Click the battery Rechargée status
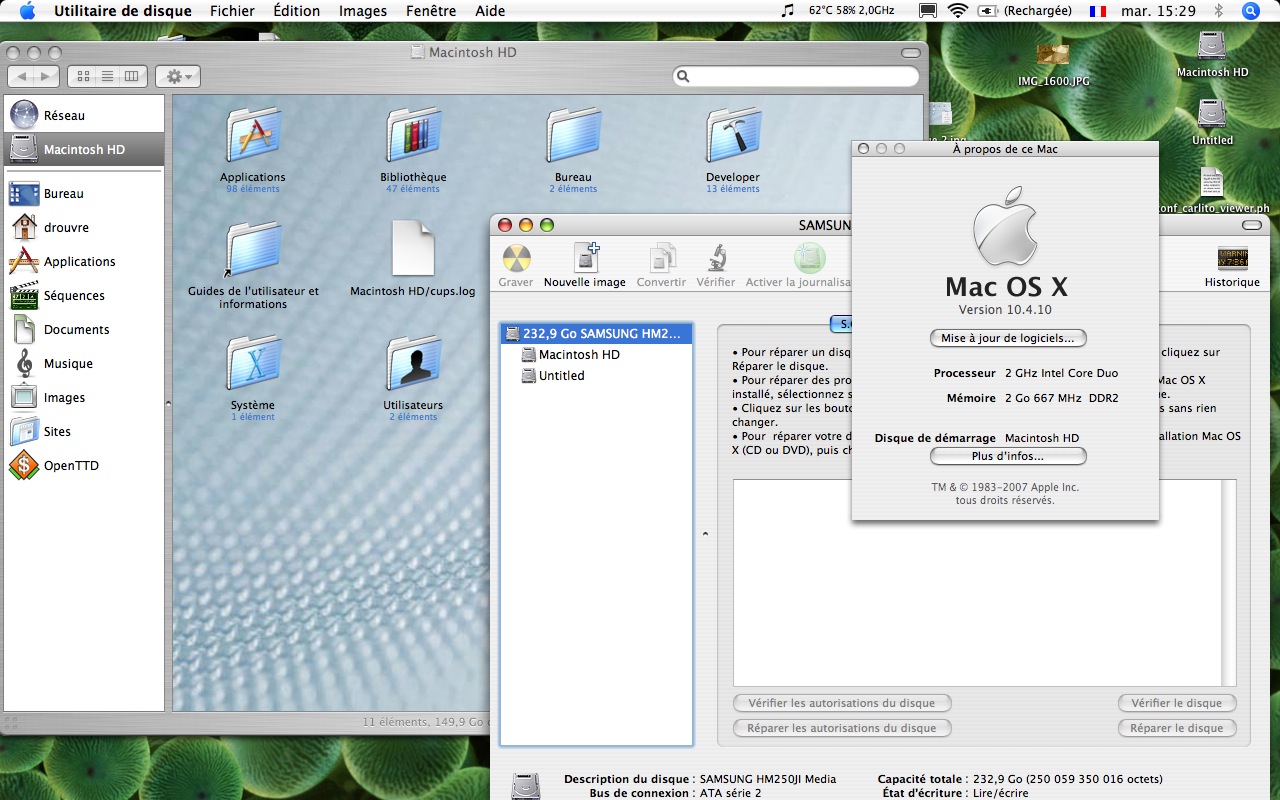1280x800 pixels. pyautogui.click(x=1025, y=11)
